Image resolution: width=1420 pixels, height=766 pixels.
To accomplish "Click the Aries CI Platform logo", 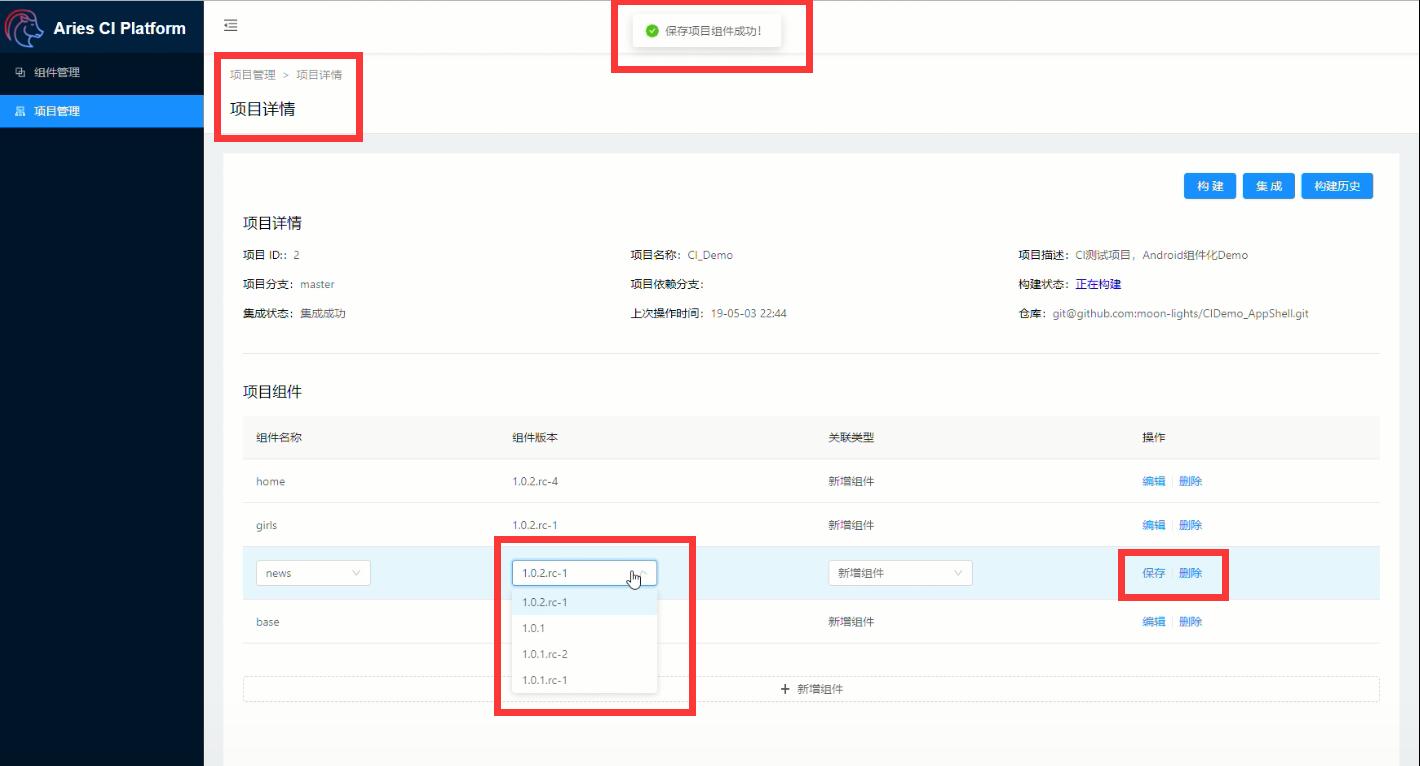I will (x=25, y=27).
